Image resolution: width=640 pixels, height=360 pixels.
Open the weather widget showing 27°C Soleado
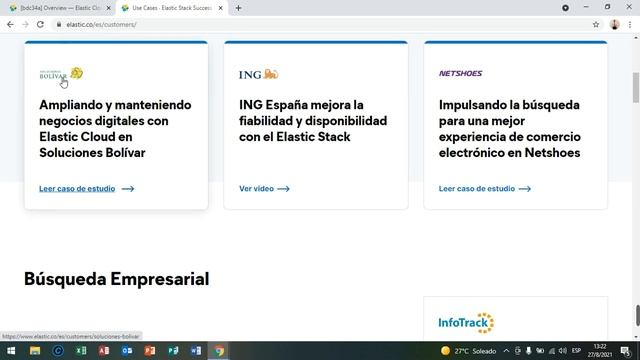(469, 351)
